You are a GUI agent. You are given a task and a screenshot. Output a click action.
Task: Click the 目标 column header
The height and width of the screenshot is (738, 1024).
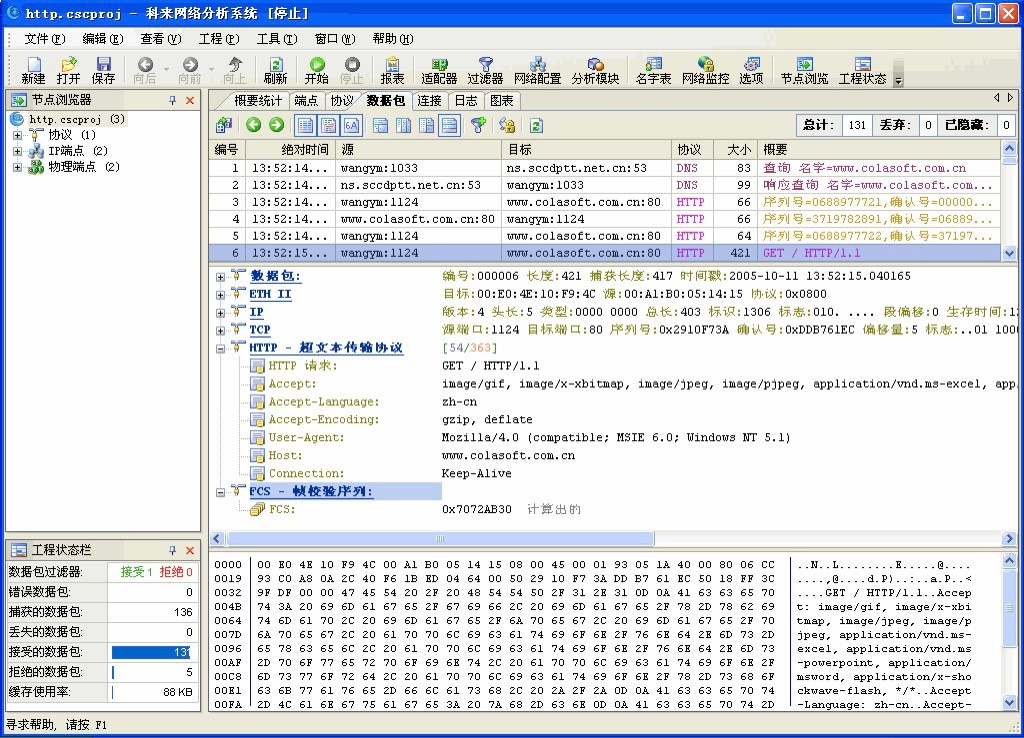pyautogui.click(x=586, y=150)
